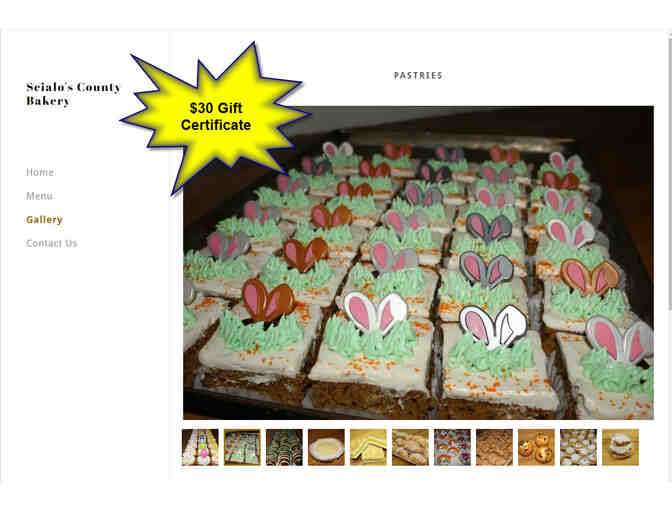
Task: Select the third thumbnail of dark decorated cookies
Action: (x=284, y=447)
